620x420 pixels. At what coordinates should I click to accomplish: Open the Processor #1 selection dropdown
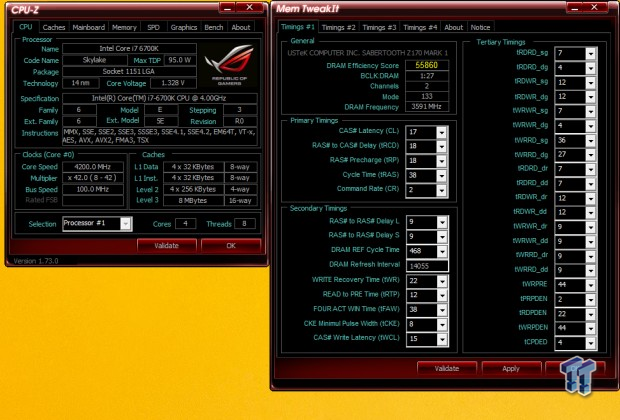(125, 224)
